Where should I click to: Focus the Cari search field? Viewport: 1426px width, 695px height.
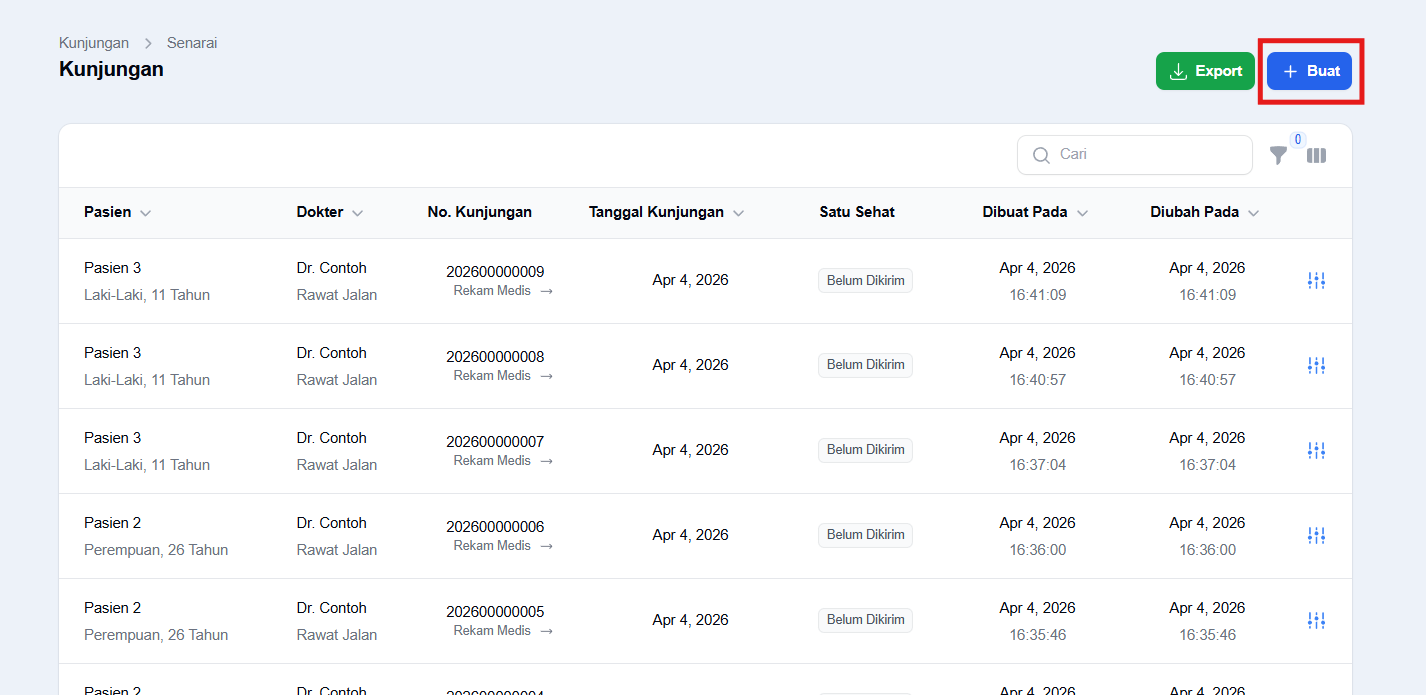(1135, 155)
